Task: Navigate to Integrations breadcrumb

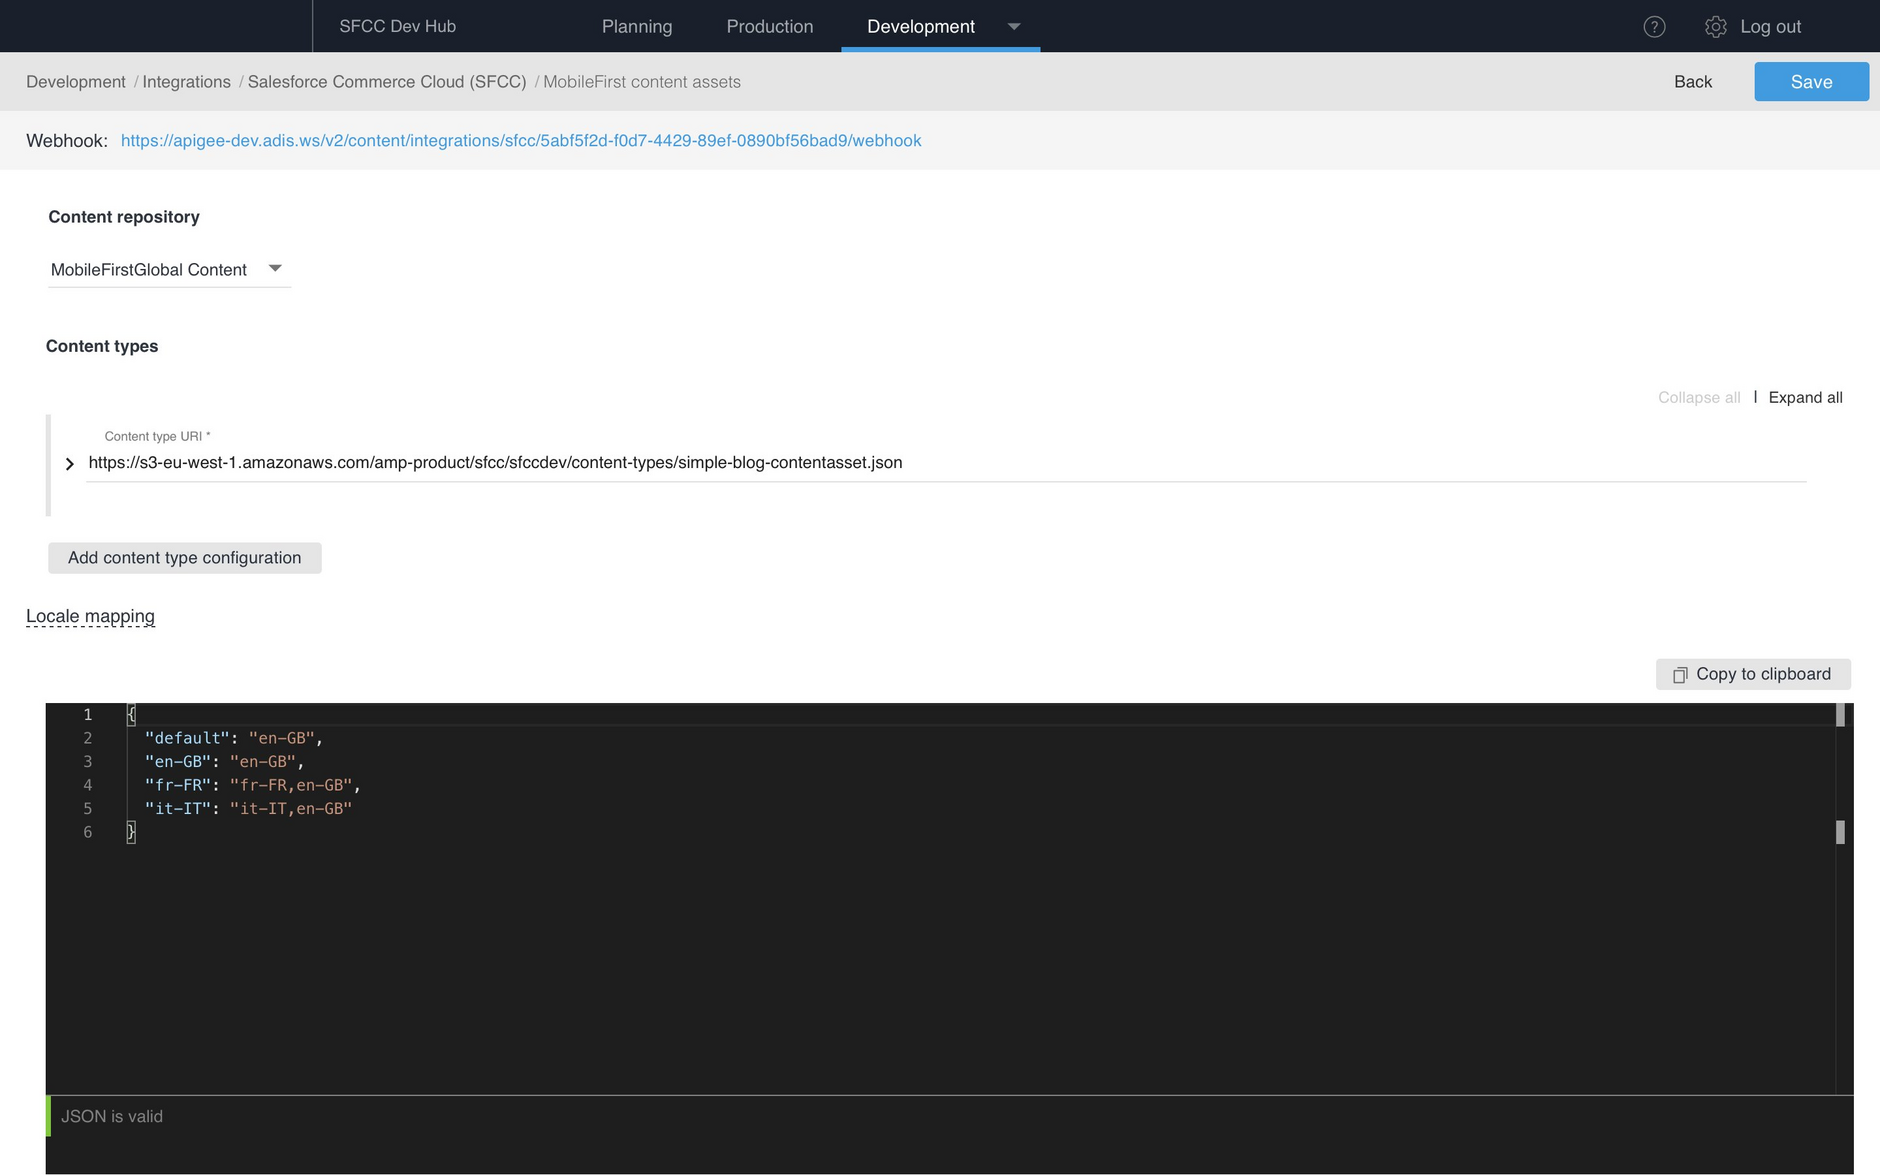Action: click(186, 82)
